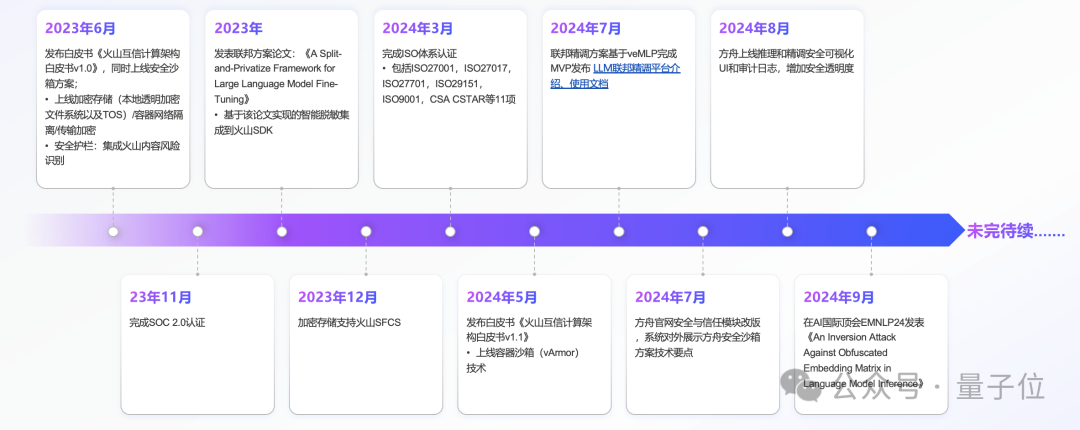Screen dimensions: 1080x430
Task: Click the timeline dot above the 23年11月 card
Action: coord(198,232)
